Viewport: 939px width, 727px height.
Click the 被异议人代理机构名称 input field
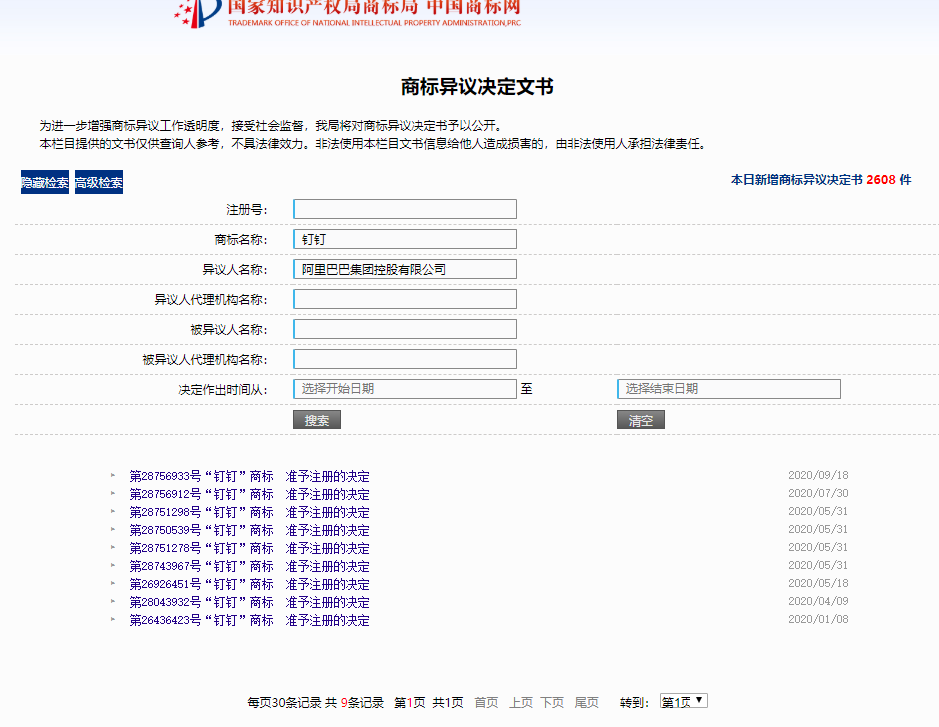(x=404, y=359)
